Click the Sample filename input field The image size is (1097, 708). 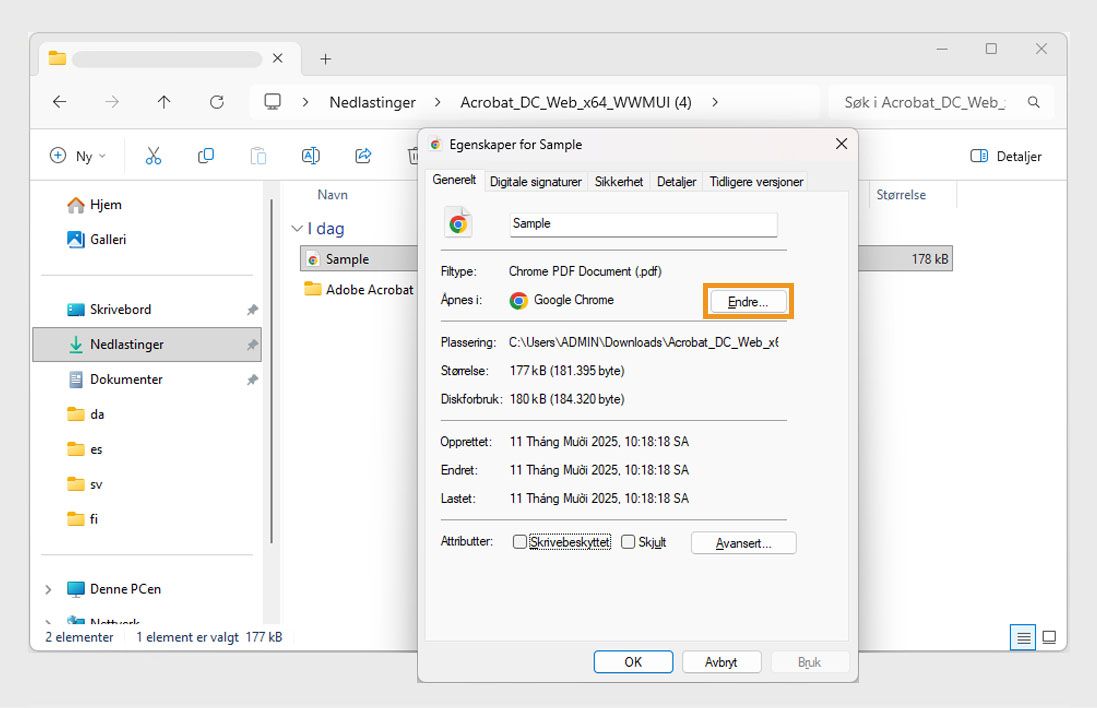pyautogui.click(x=643, y=224)
